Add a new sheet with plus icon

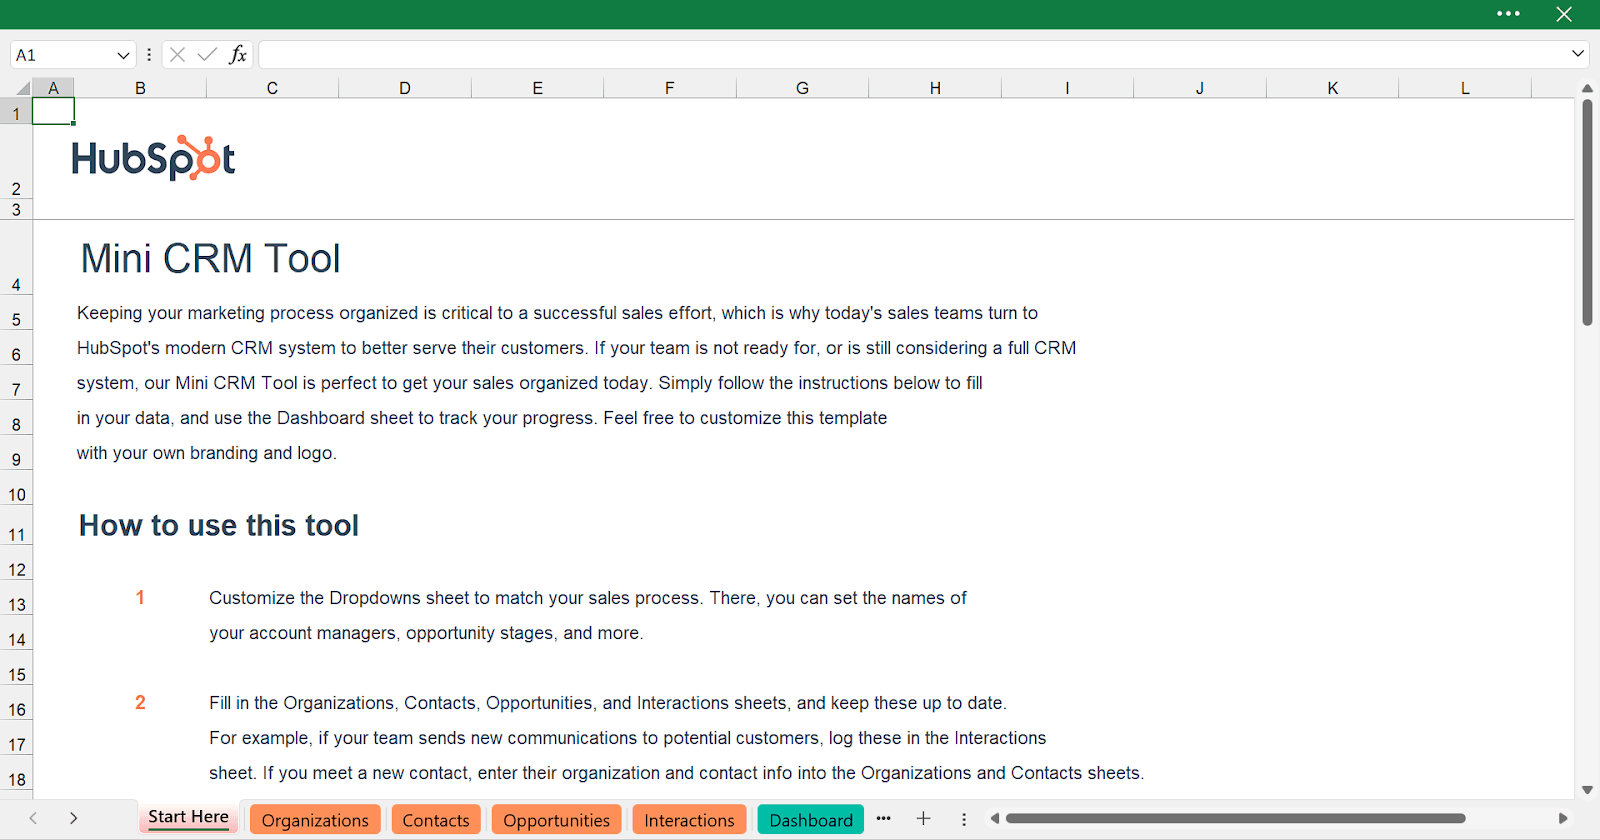click(x=923, y=819)
